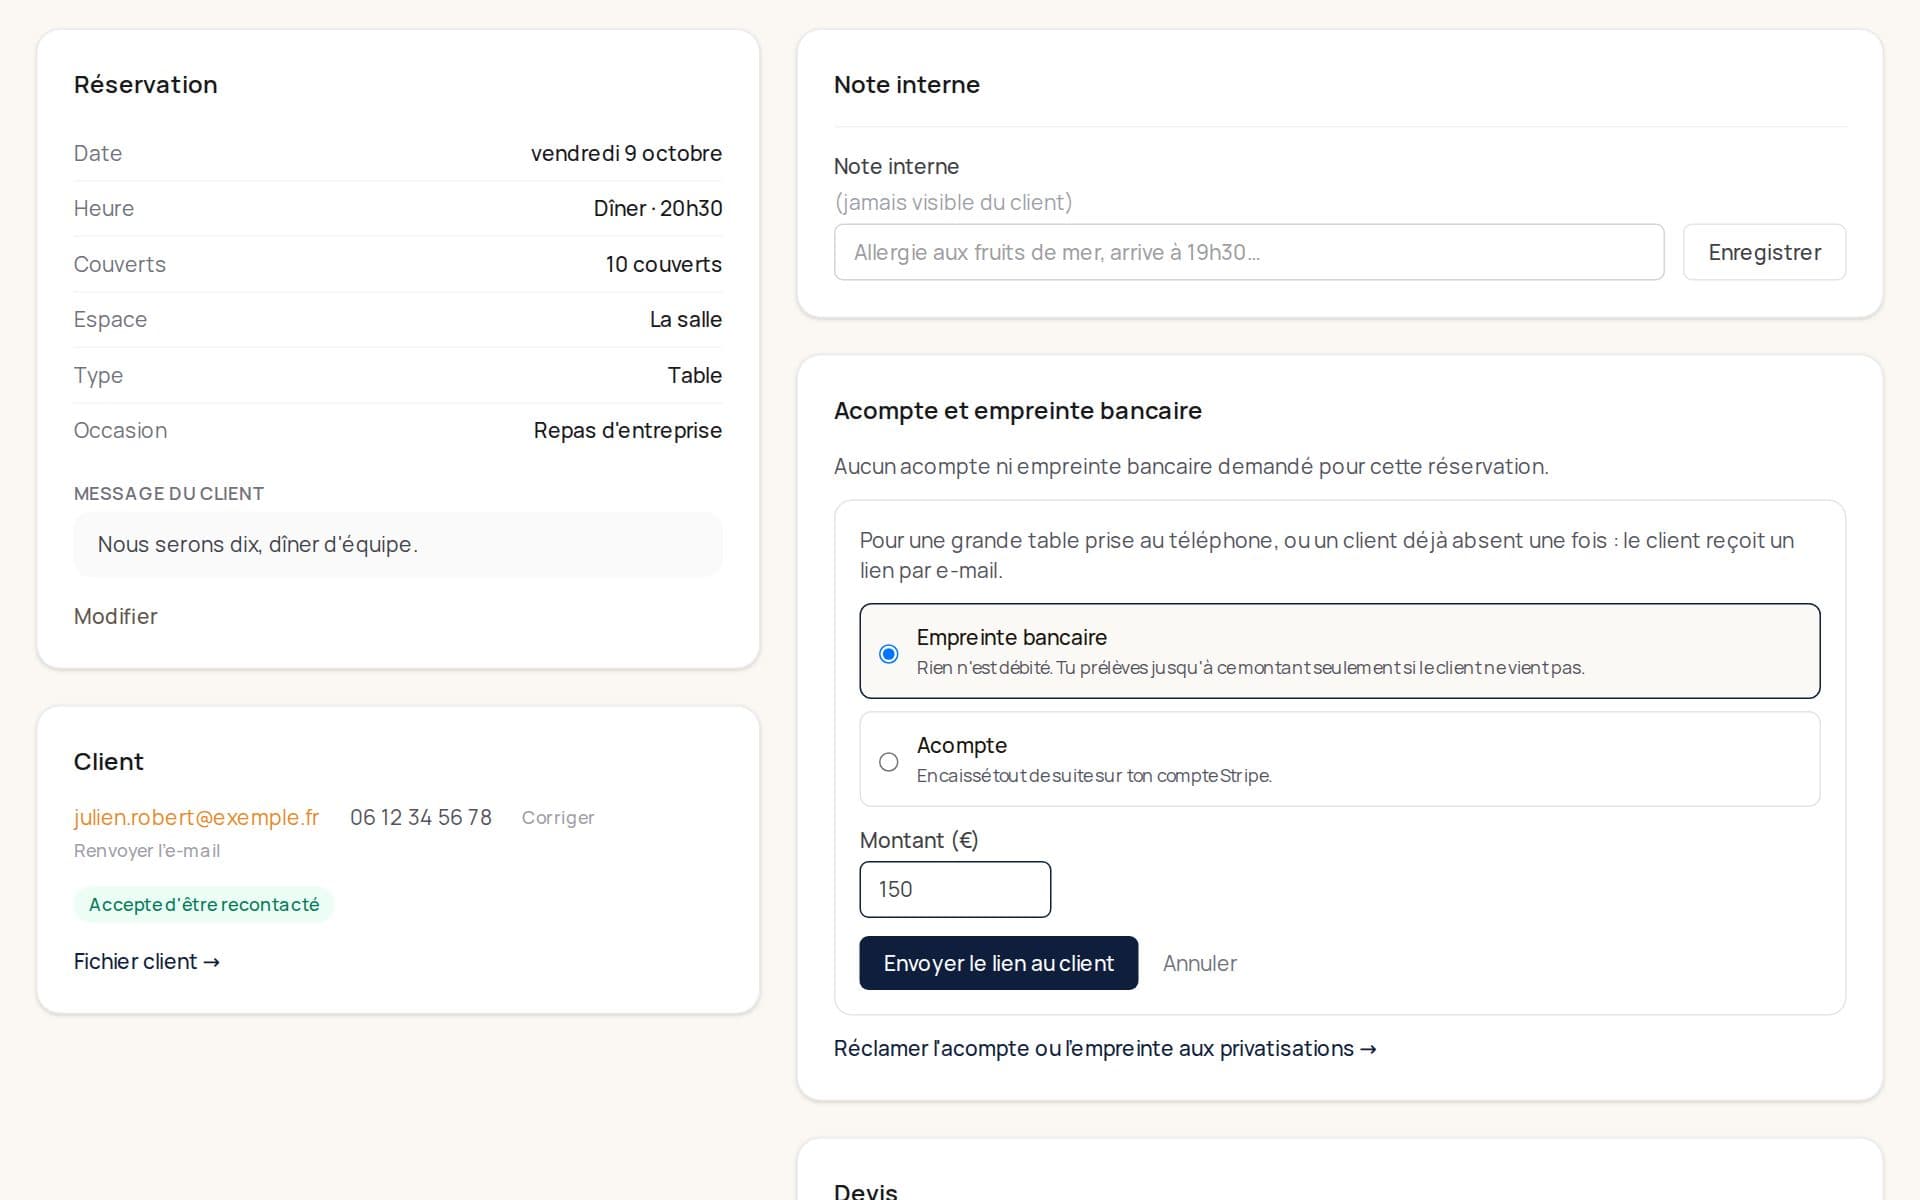Image resolution: width=1920 pixels, height=1200 pixels.
Task: Click the 'Table' type value
Action: (x=695, y=375)
